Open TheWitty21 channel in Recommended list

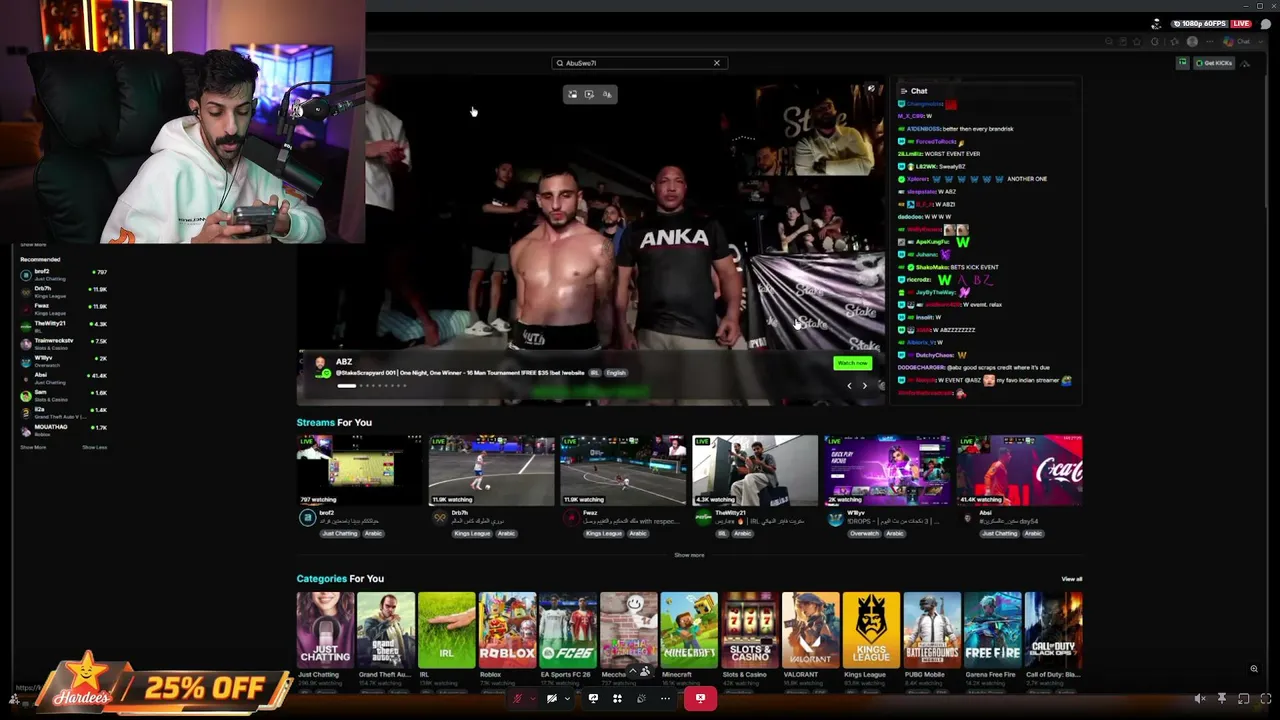click(x=64, y=326)
